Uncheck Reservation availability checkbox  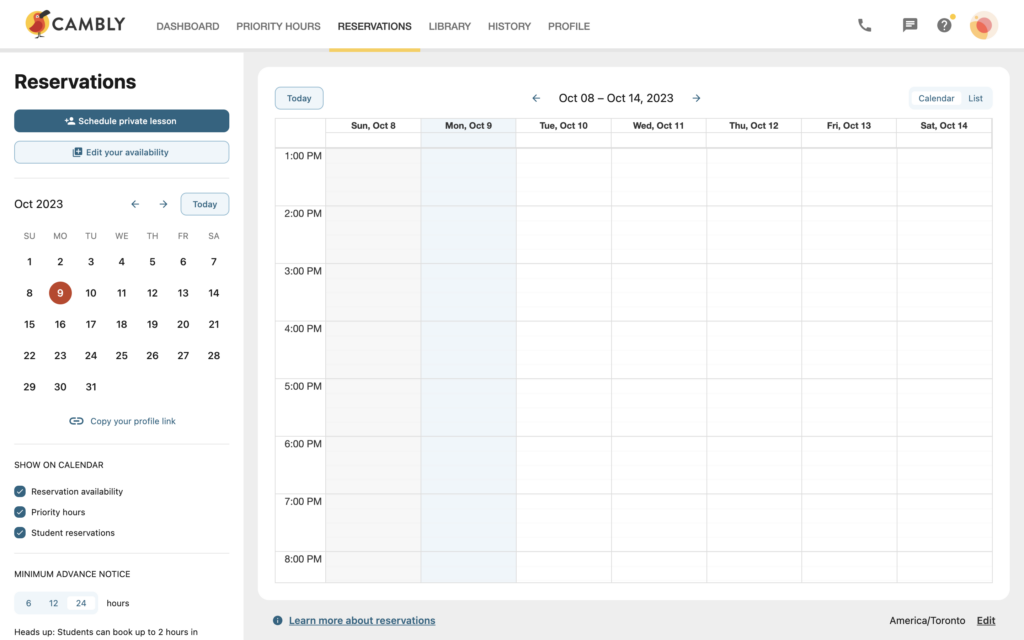pos(21,491)
